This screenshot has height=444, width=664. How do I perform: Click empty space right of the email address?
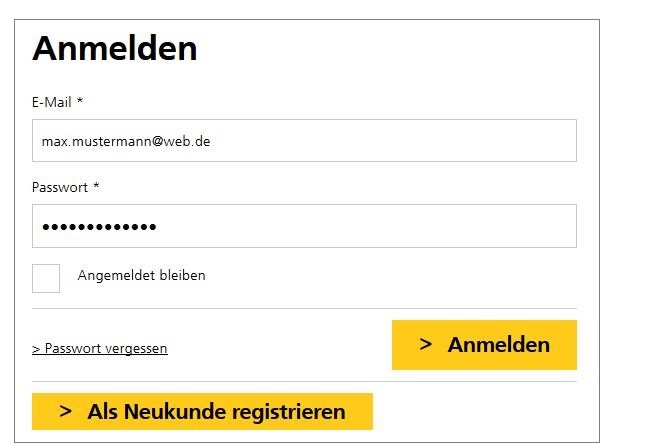[400, 141]
